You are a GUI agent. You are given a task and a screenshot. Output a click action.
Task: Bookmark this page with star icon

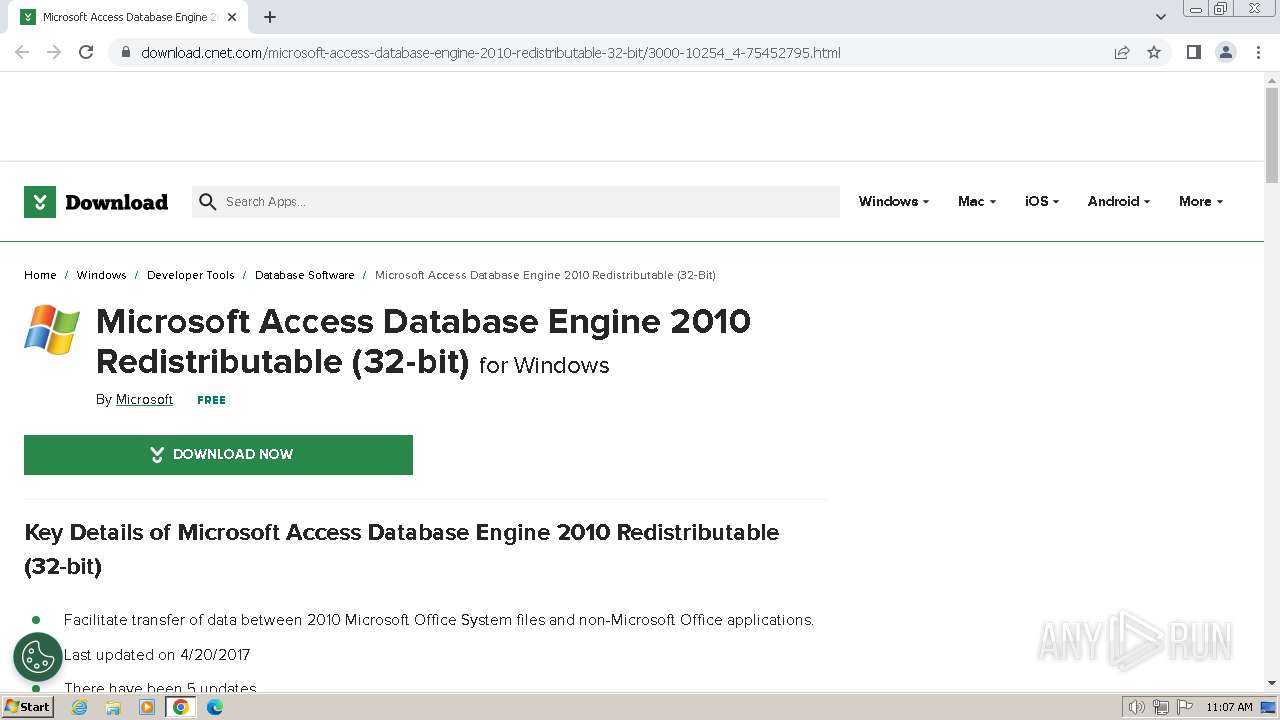[1154, 52]
